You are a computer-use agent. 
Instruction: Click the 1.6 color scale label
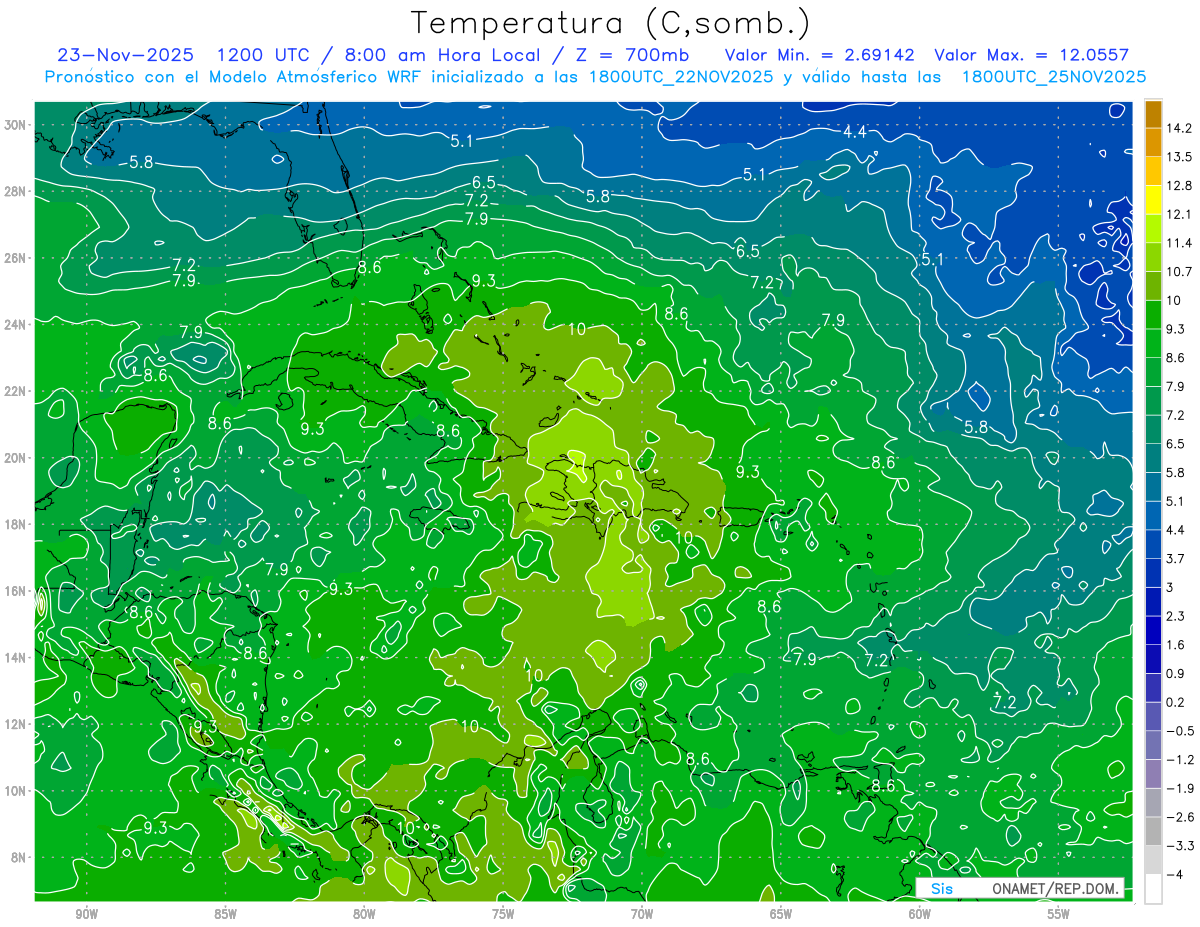point(1175,645)
